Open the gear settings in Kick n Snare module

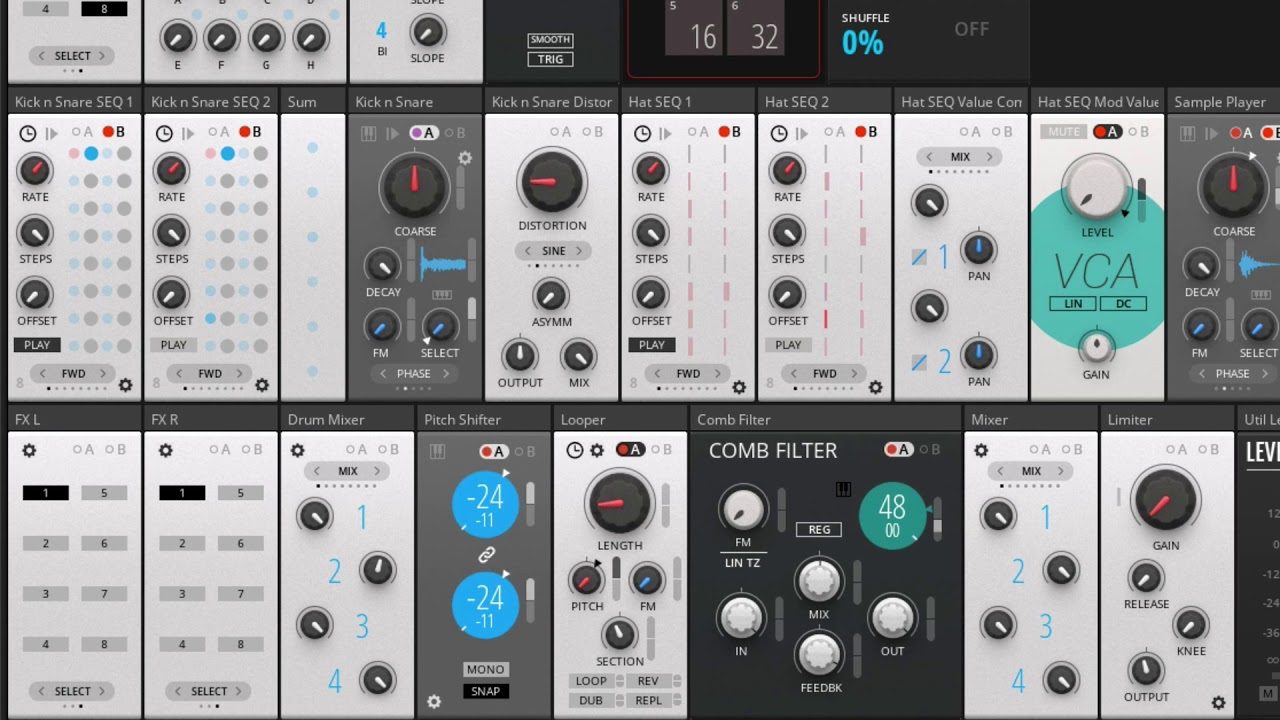[x=465, y=158]
